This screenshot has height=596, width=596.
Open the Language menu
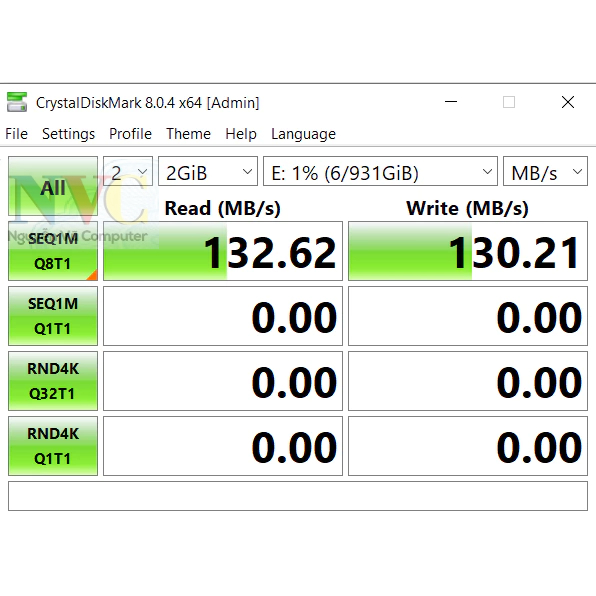coord(303,134)
